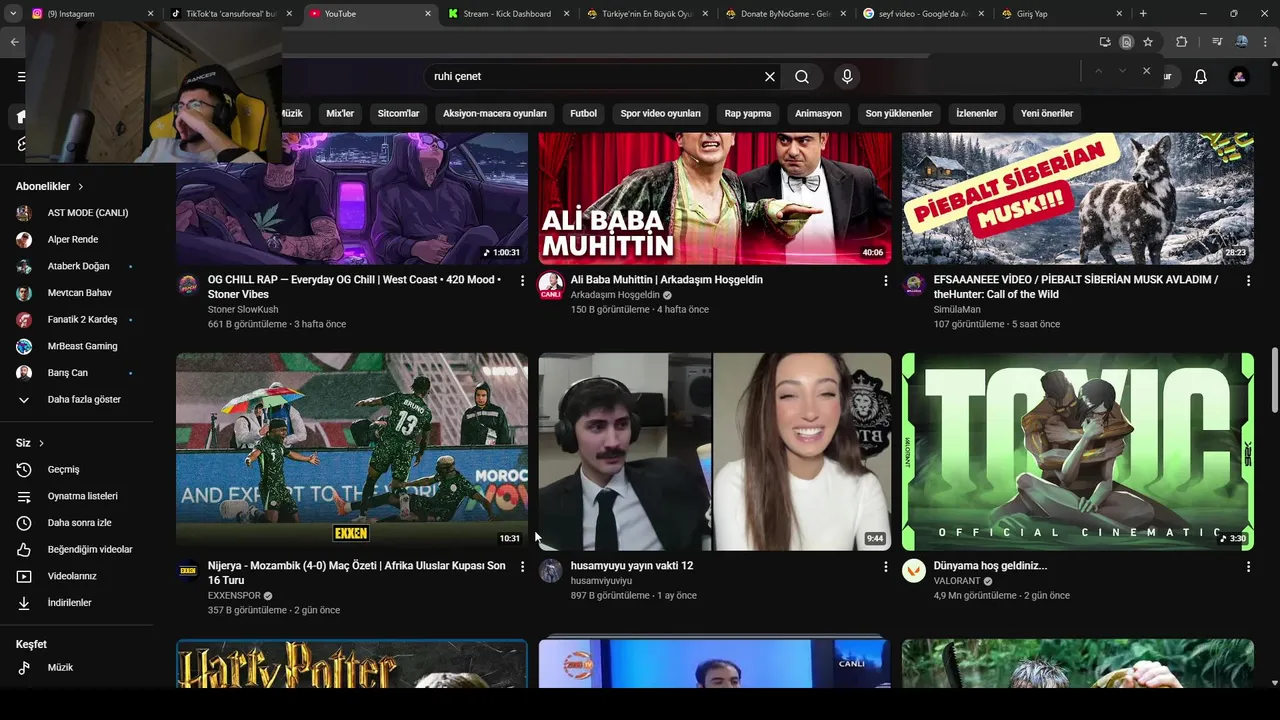Open the YouTube account avatar menu
1280x720 pixels.
(x=1239, y=77)
